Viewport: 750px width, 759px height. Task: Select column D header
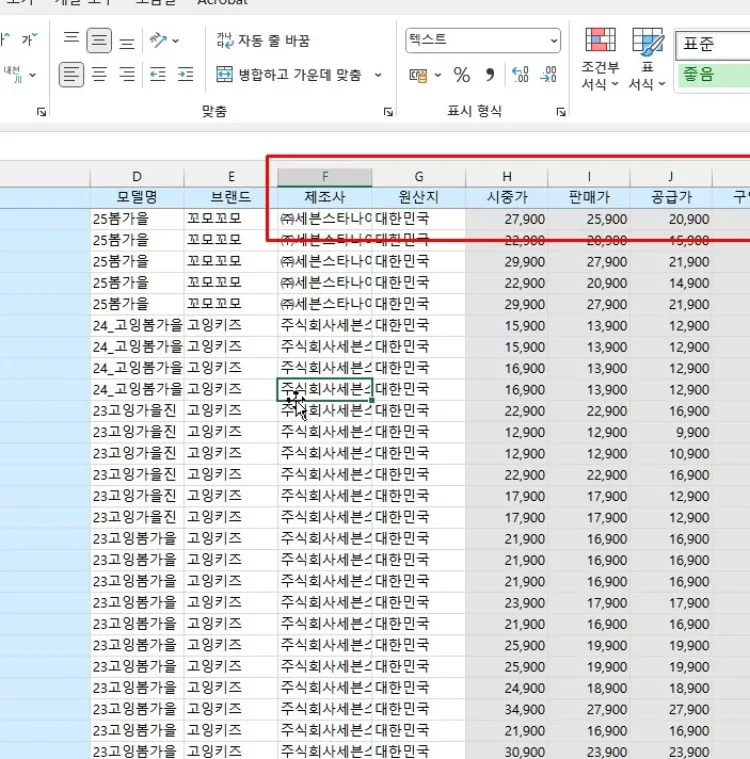137,177
